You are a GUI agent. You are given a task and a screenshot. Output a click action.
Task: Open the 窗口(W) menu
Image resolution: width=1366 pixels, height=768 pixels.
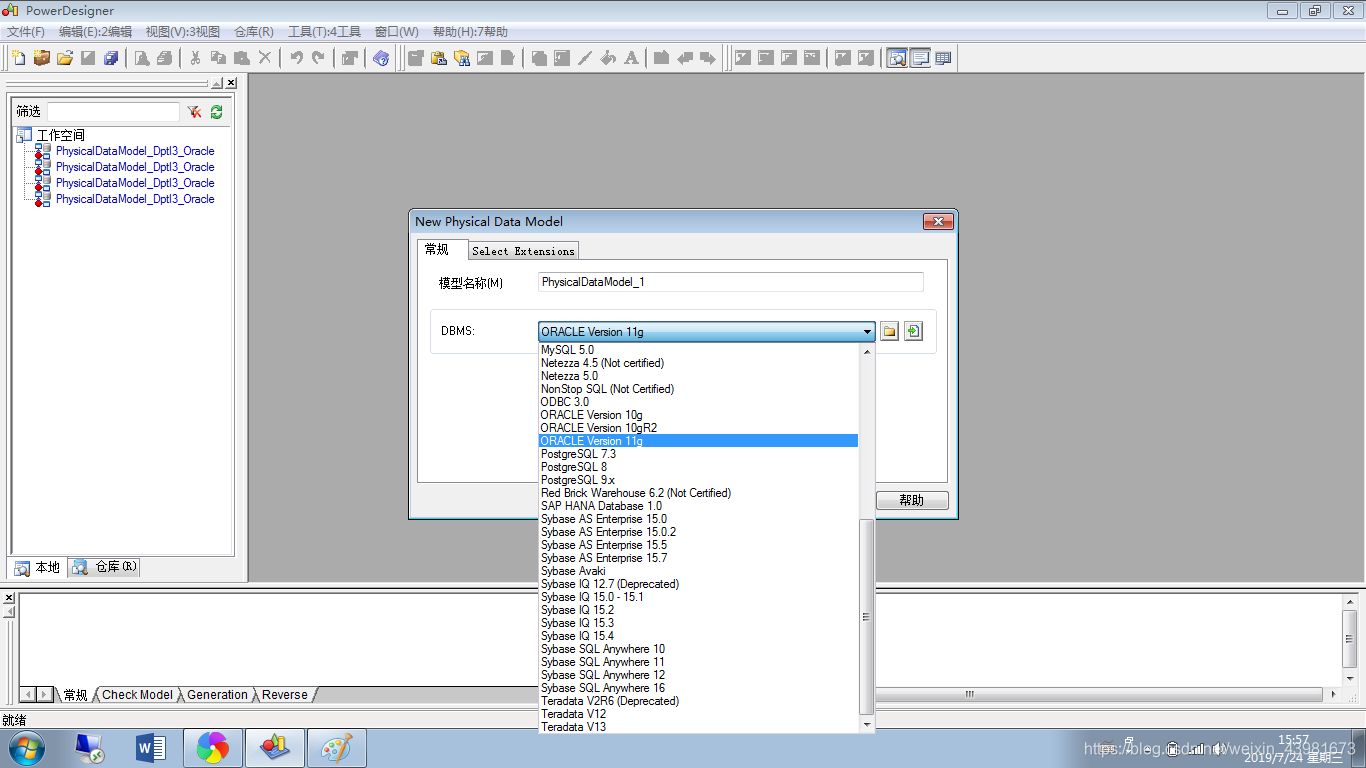(x=397, y=32)
